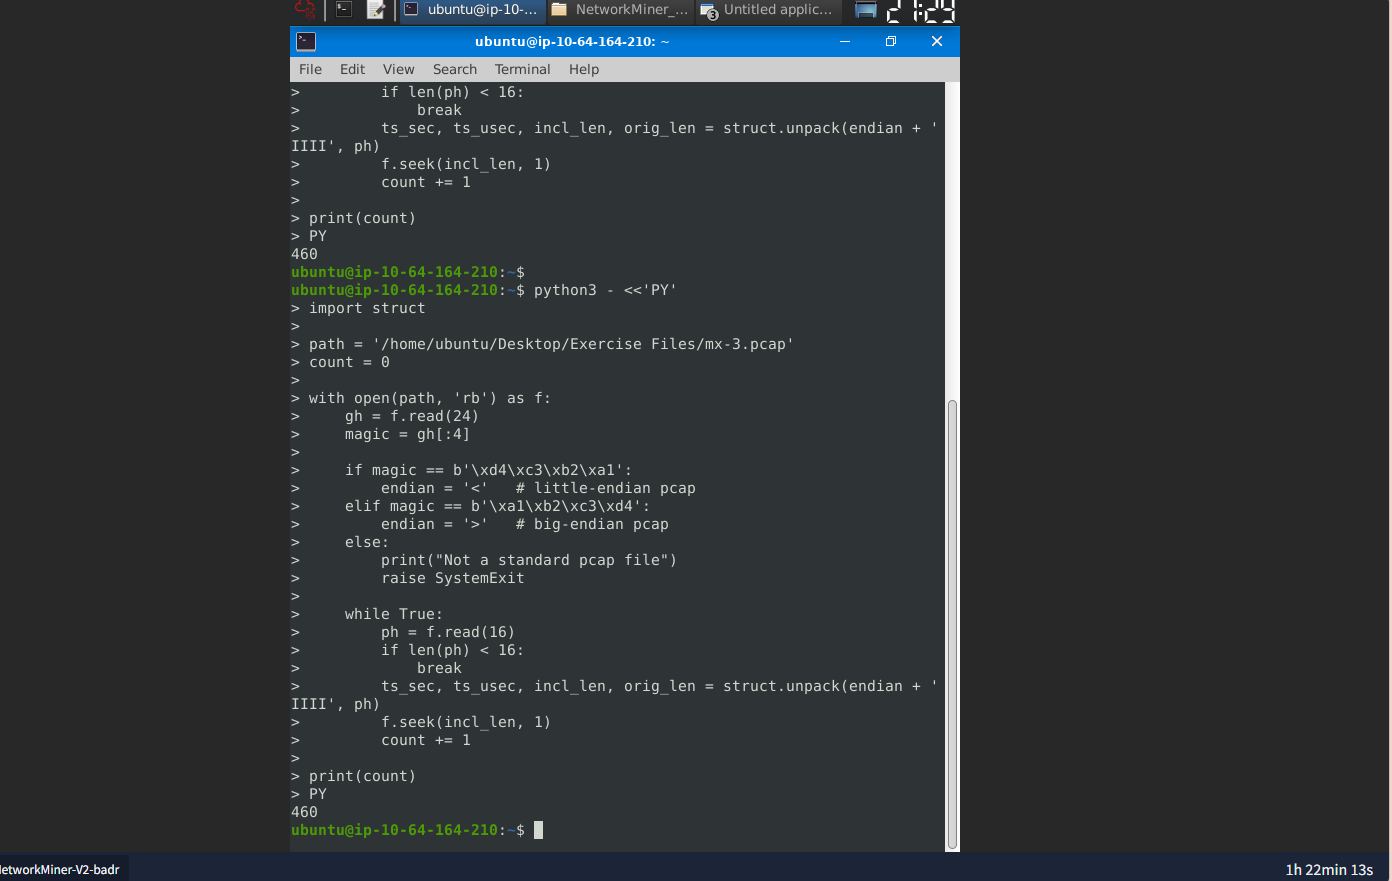This screenshot has height=881, width=1392.
Task: Click the red cloud icon in top panel
Action: tap(305, 10)
